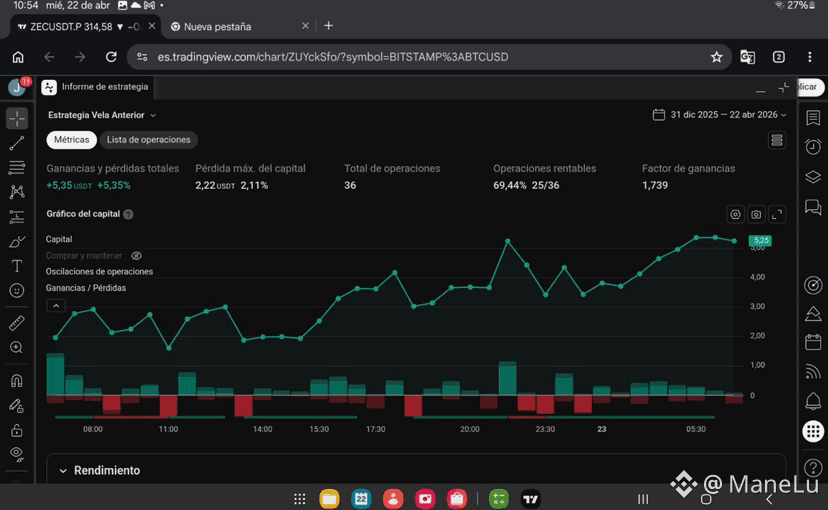This screenshot has width=828, height=510.
Task: Open the date range selector dropdown
Action: (720, 115)
